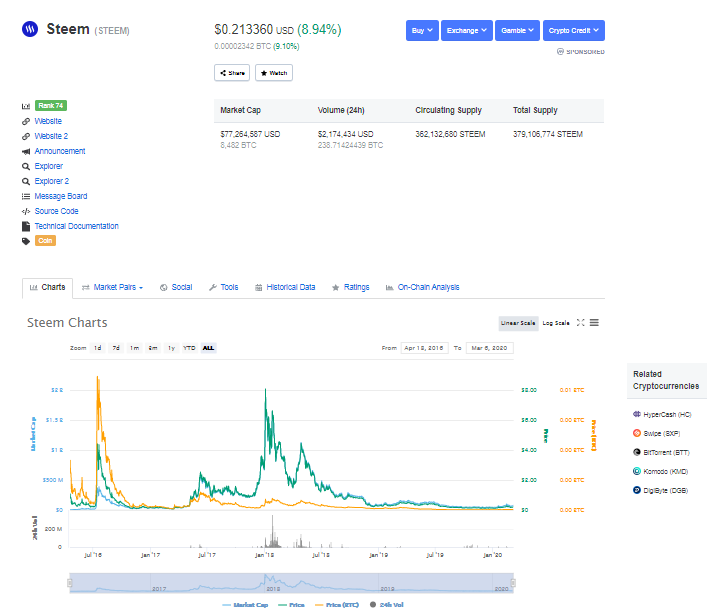Image resolution: width=719 pixels, height=614 pixels.
Task: Open DigiByte (DGB) related cryptocurrency link
Action: click(666, 491)
